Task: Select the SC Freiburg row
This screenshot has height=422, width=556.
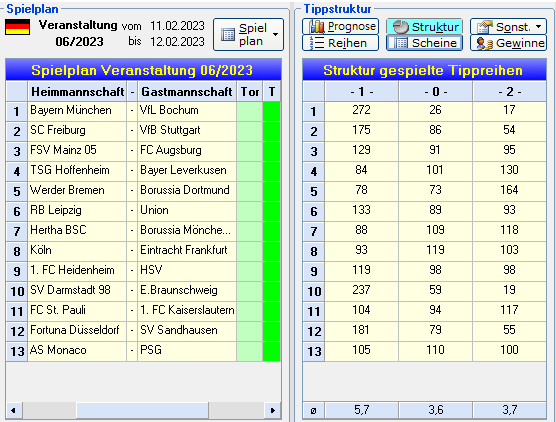Action: pos(143,131)
